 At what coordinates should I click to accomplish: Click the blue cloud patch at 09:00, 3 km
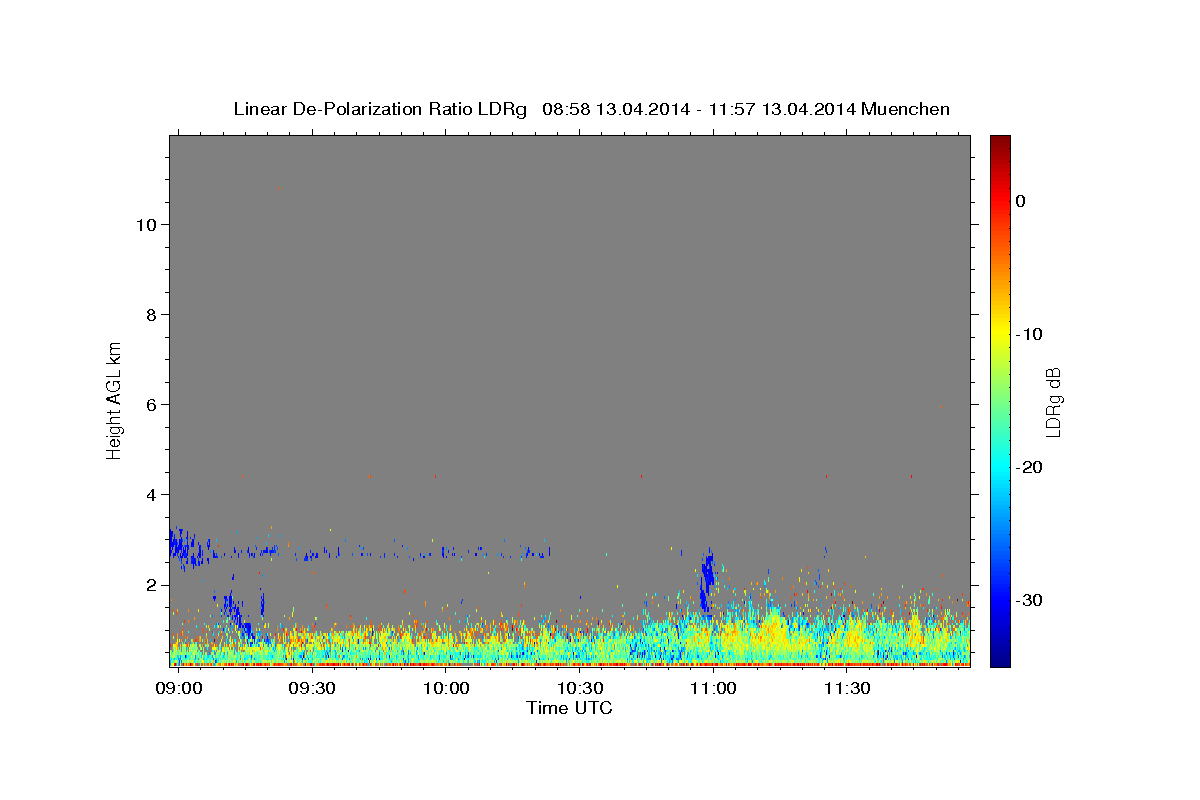click(185, 546)
